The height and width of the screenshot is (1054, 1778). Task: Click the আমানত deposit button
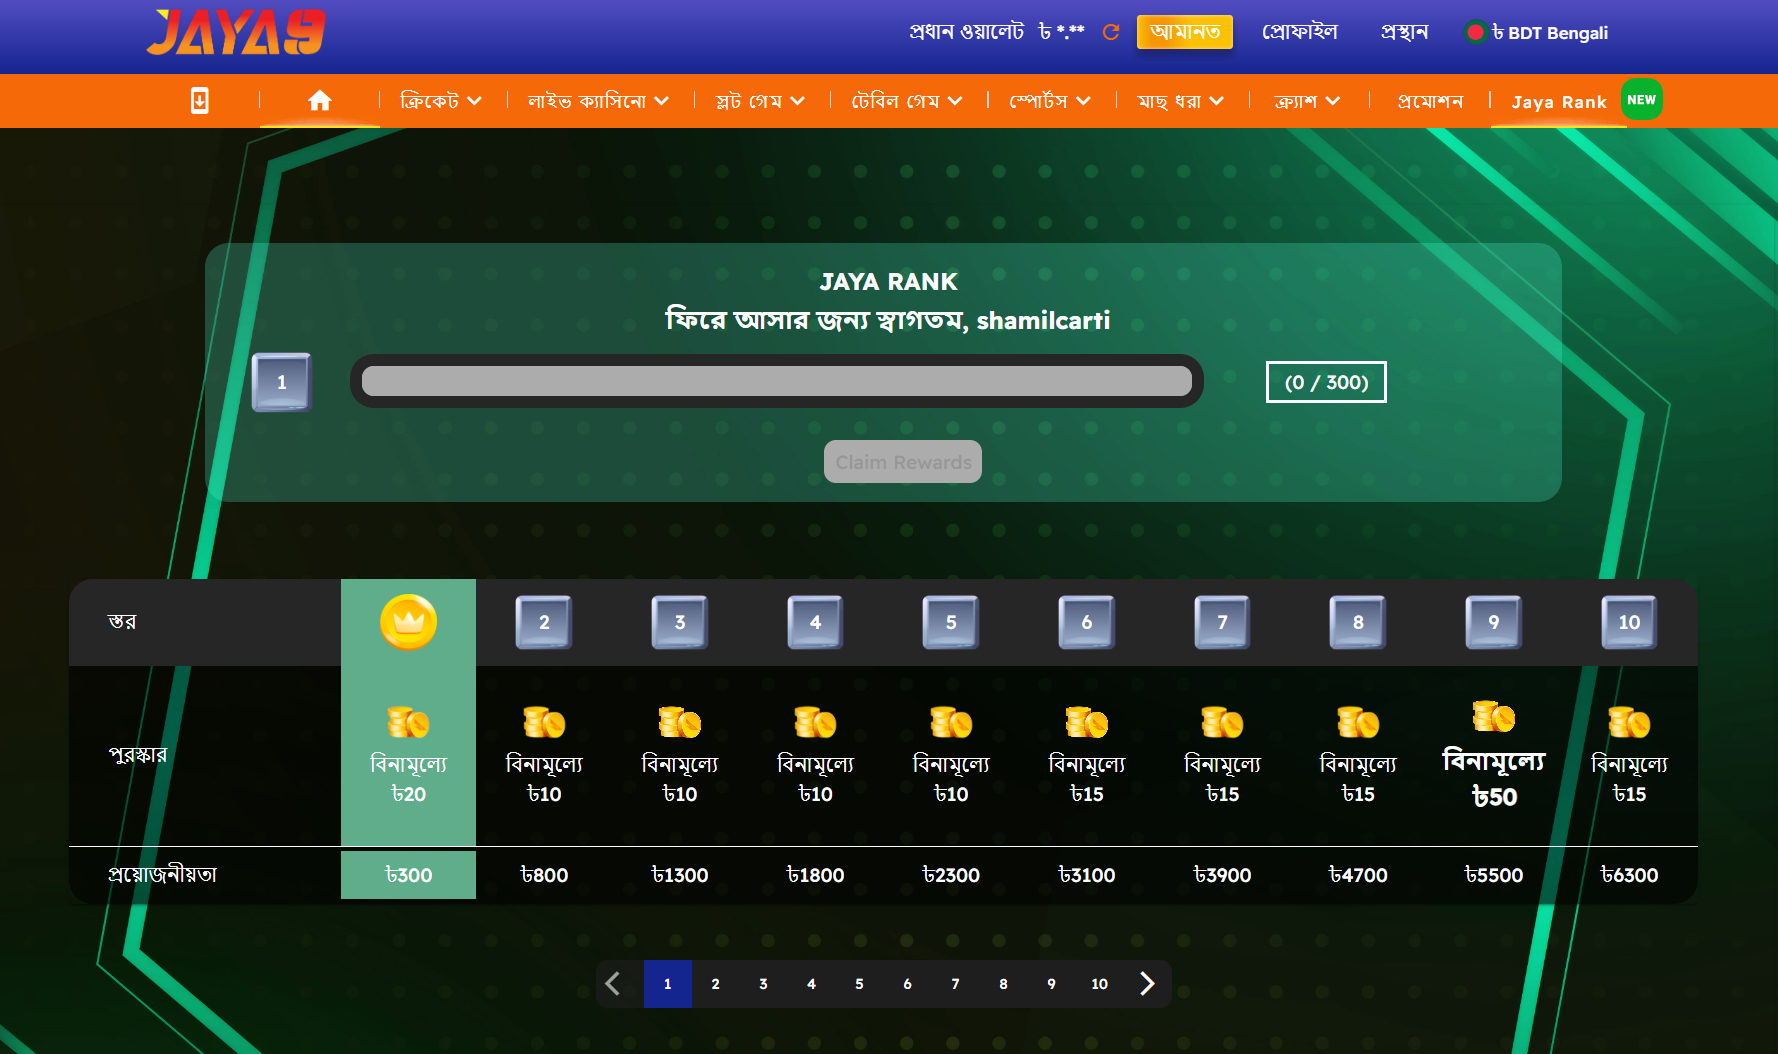tap(1185, 32)
